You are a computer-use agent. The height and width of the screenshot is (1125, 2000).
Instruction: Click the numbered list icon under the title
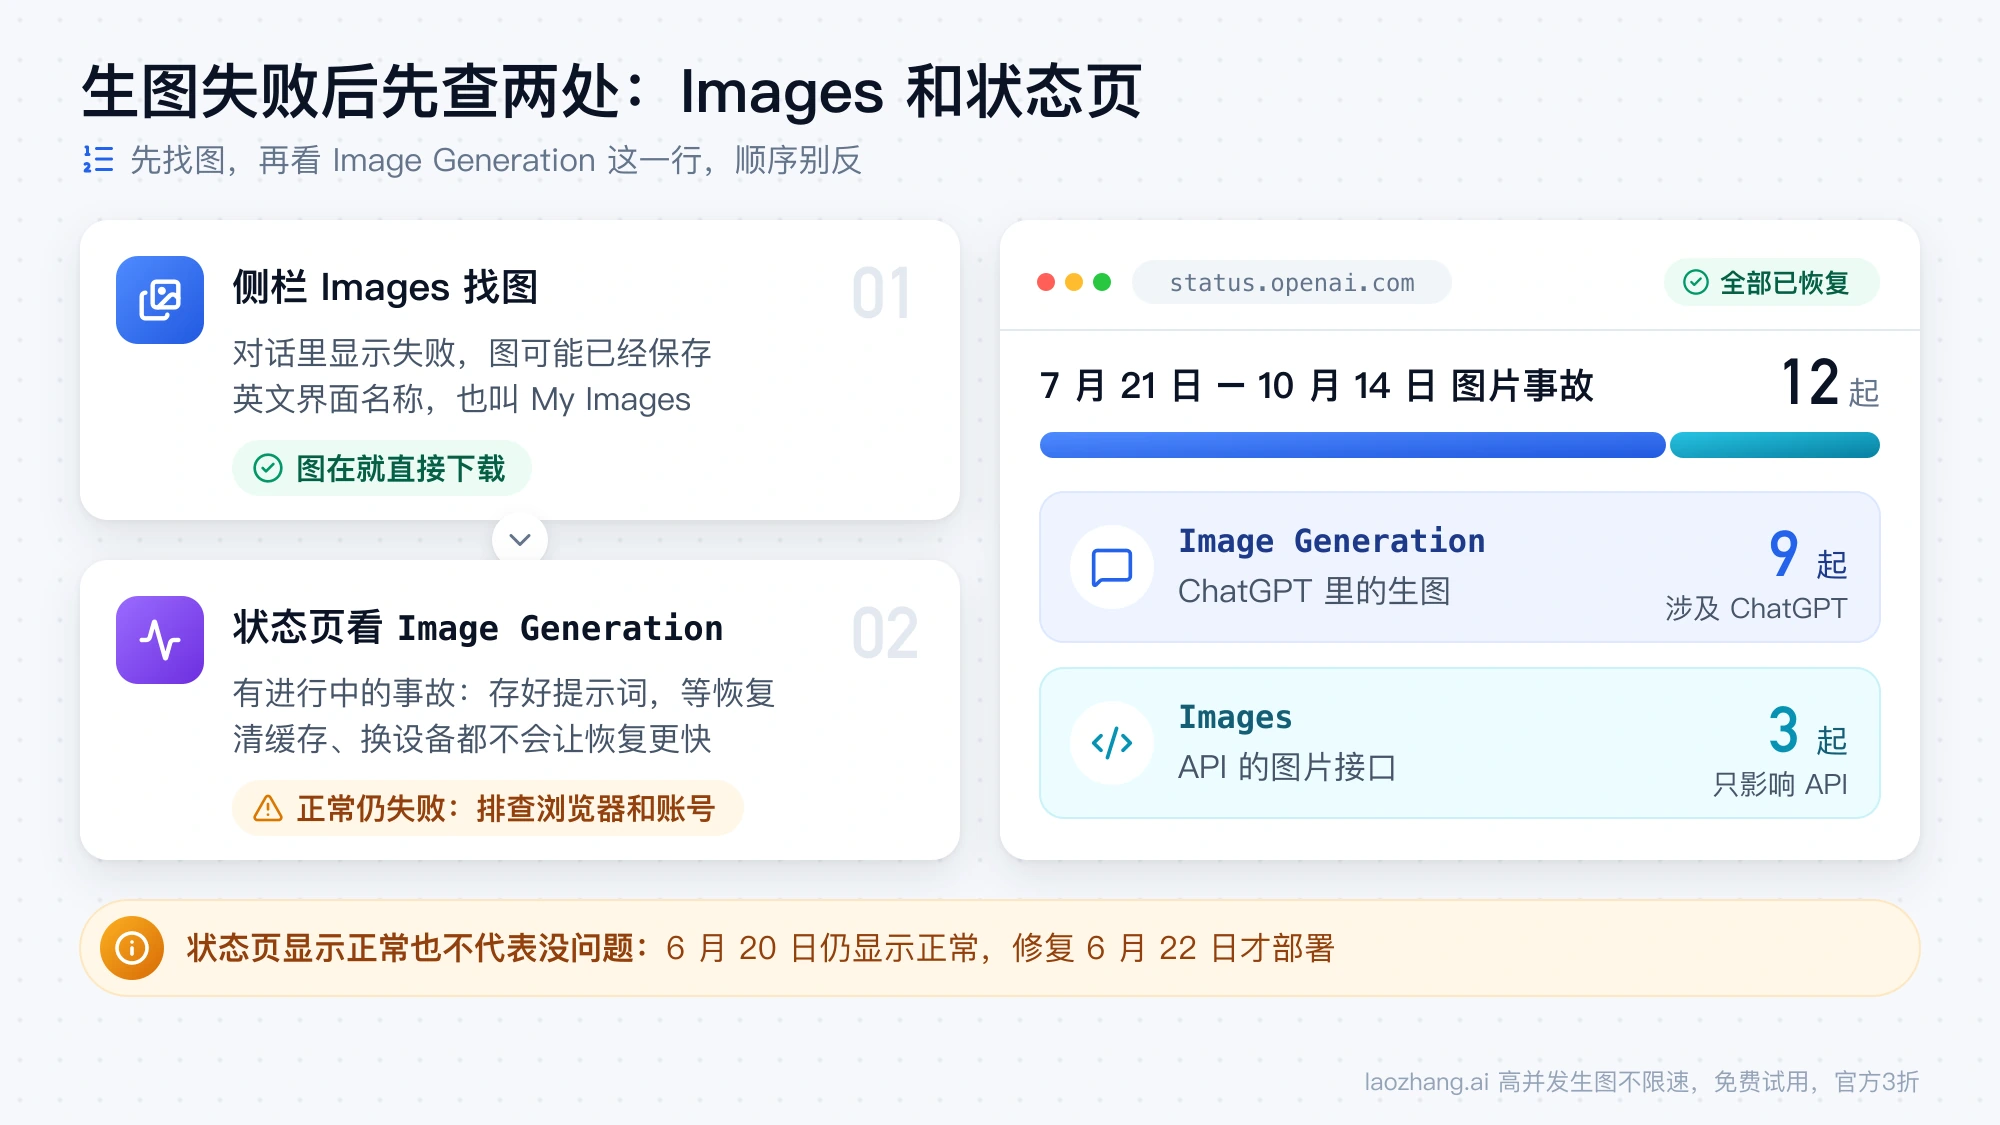coord(98,159)
